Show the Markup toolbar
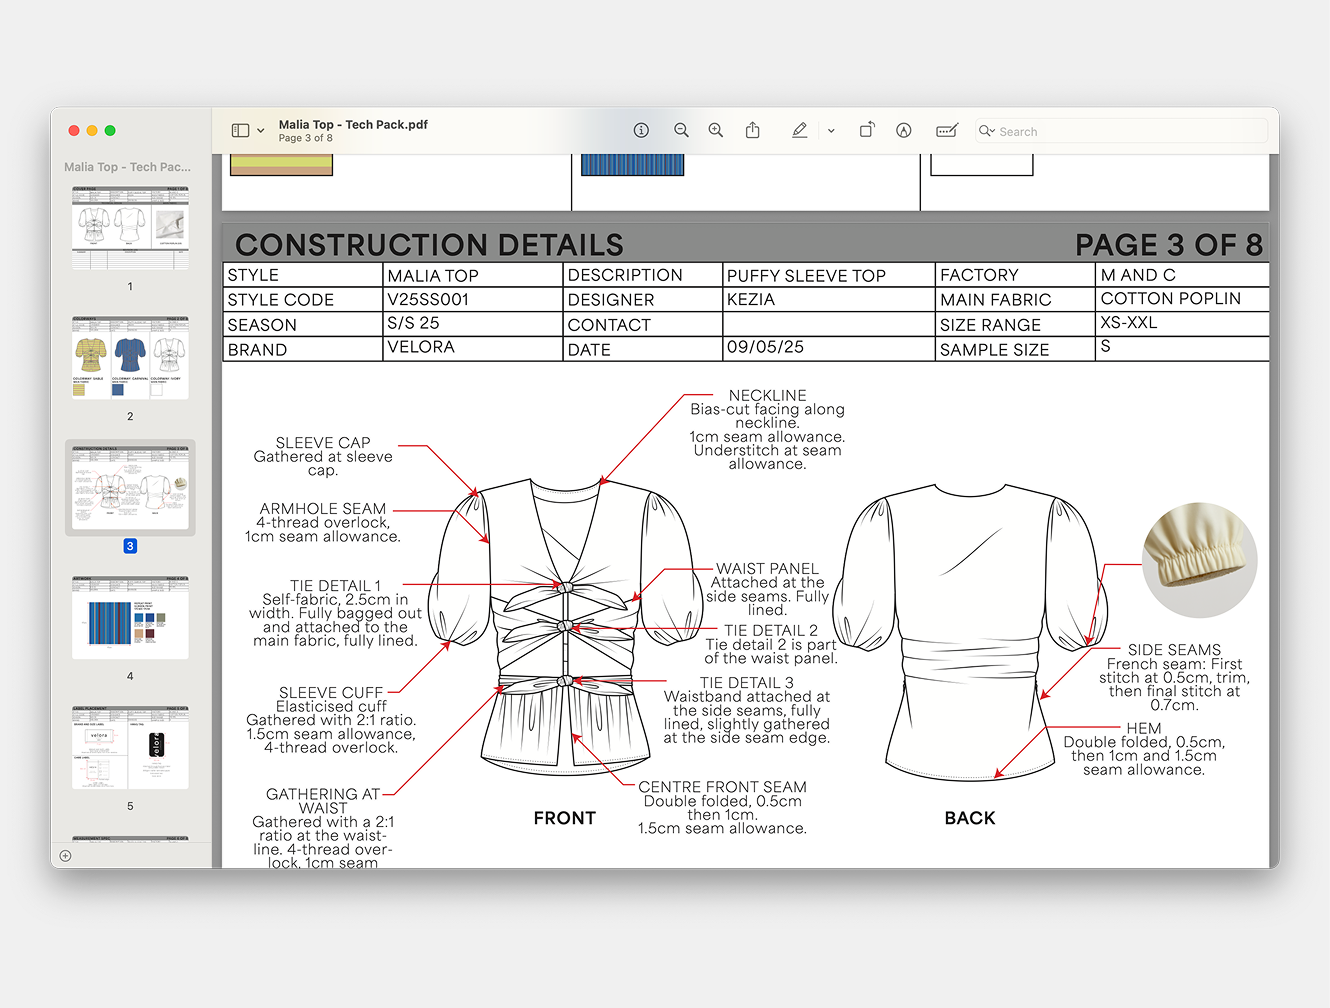The width and height of the screenshot is (1330, 1008). (x=904, y=131)
